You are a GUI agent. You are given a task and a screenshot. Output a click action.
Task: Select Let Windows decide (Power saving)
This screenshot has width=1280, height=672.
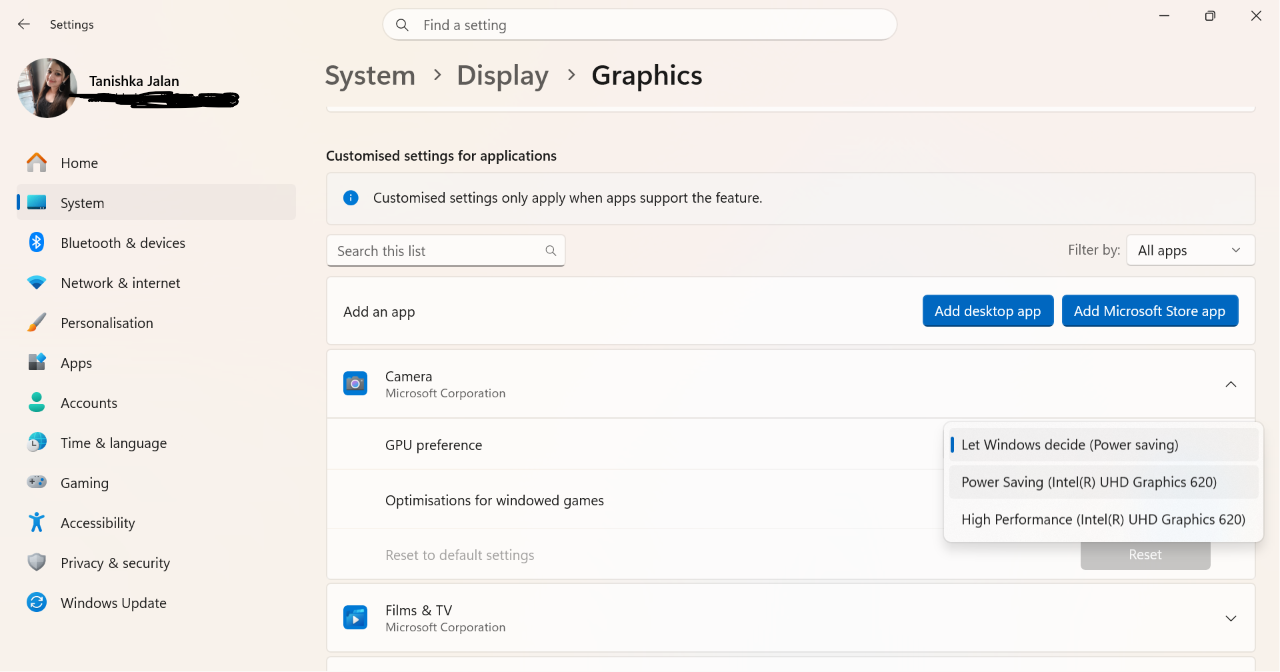coord(1103,445)
